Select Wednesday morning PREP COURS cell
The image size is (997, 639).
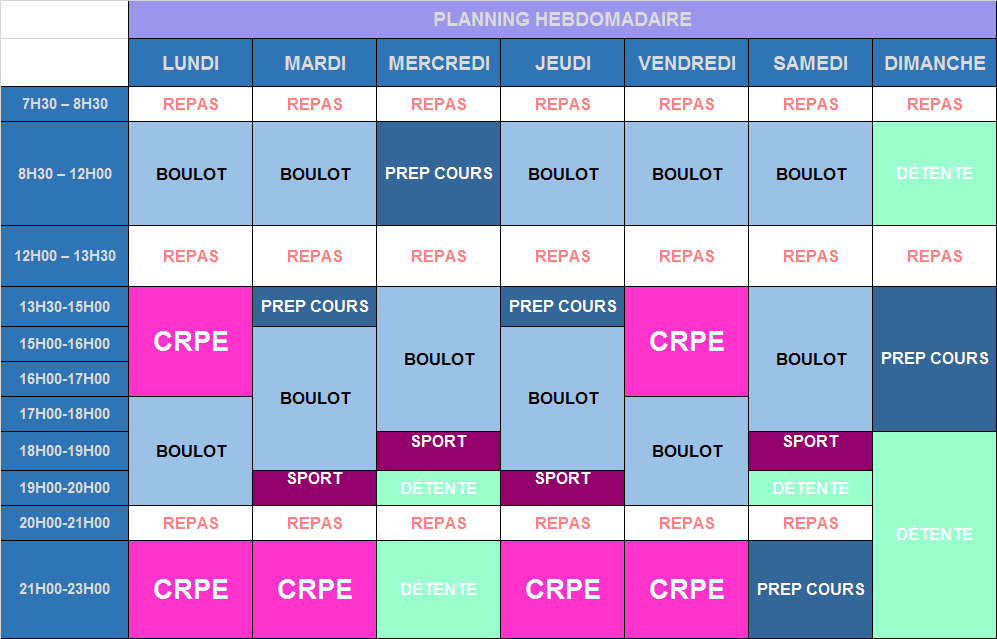tap(439, 174)
